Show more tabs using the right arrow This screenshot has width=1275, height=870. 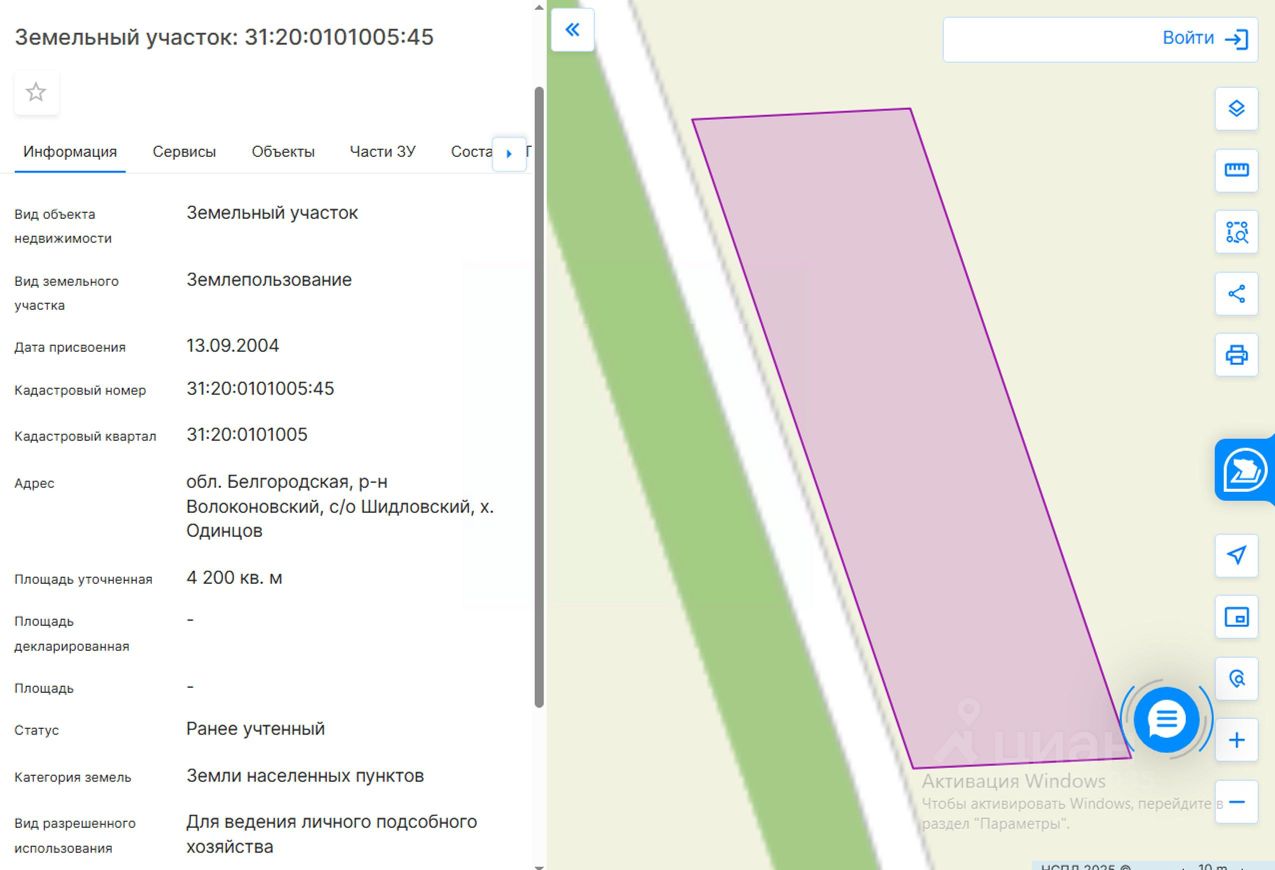click(x=509, y=153)
